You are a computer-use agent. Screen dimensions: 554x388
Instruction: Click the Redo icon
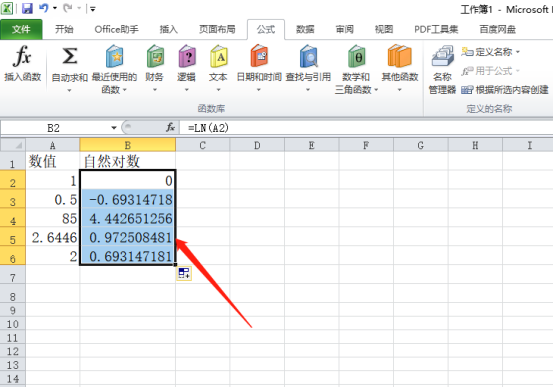68,8
